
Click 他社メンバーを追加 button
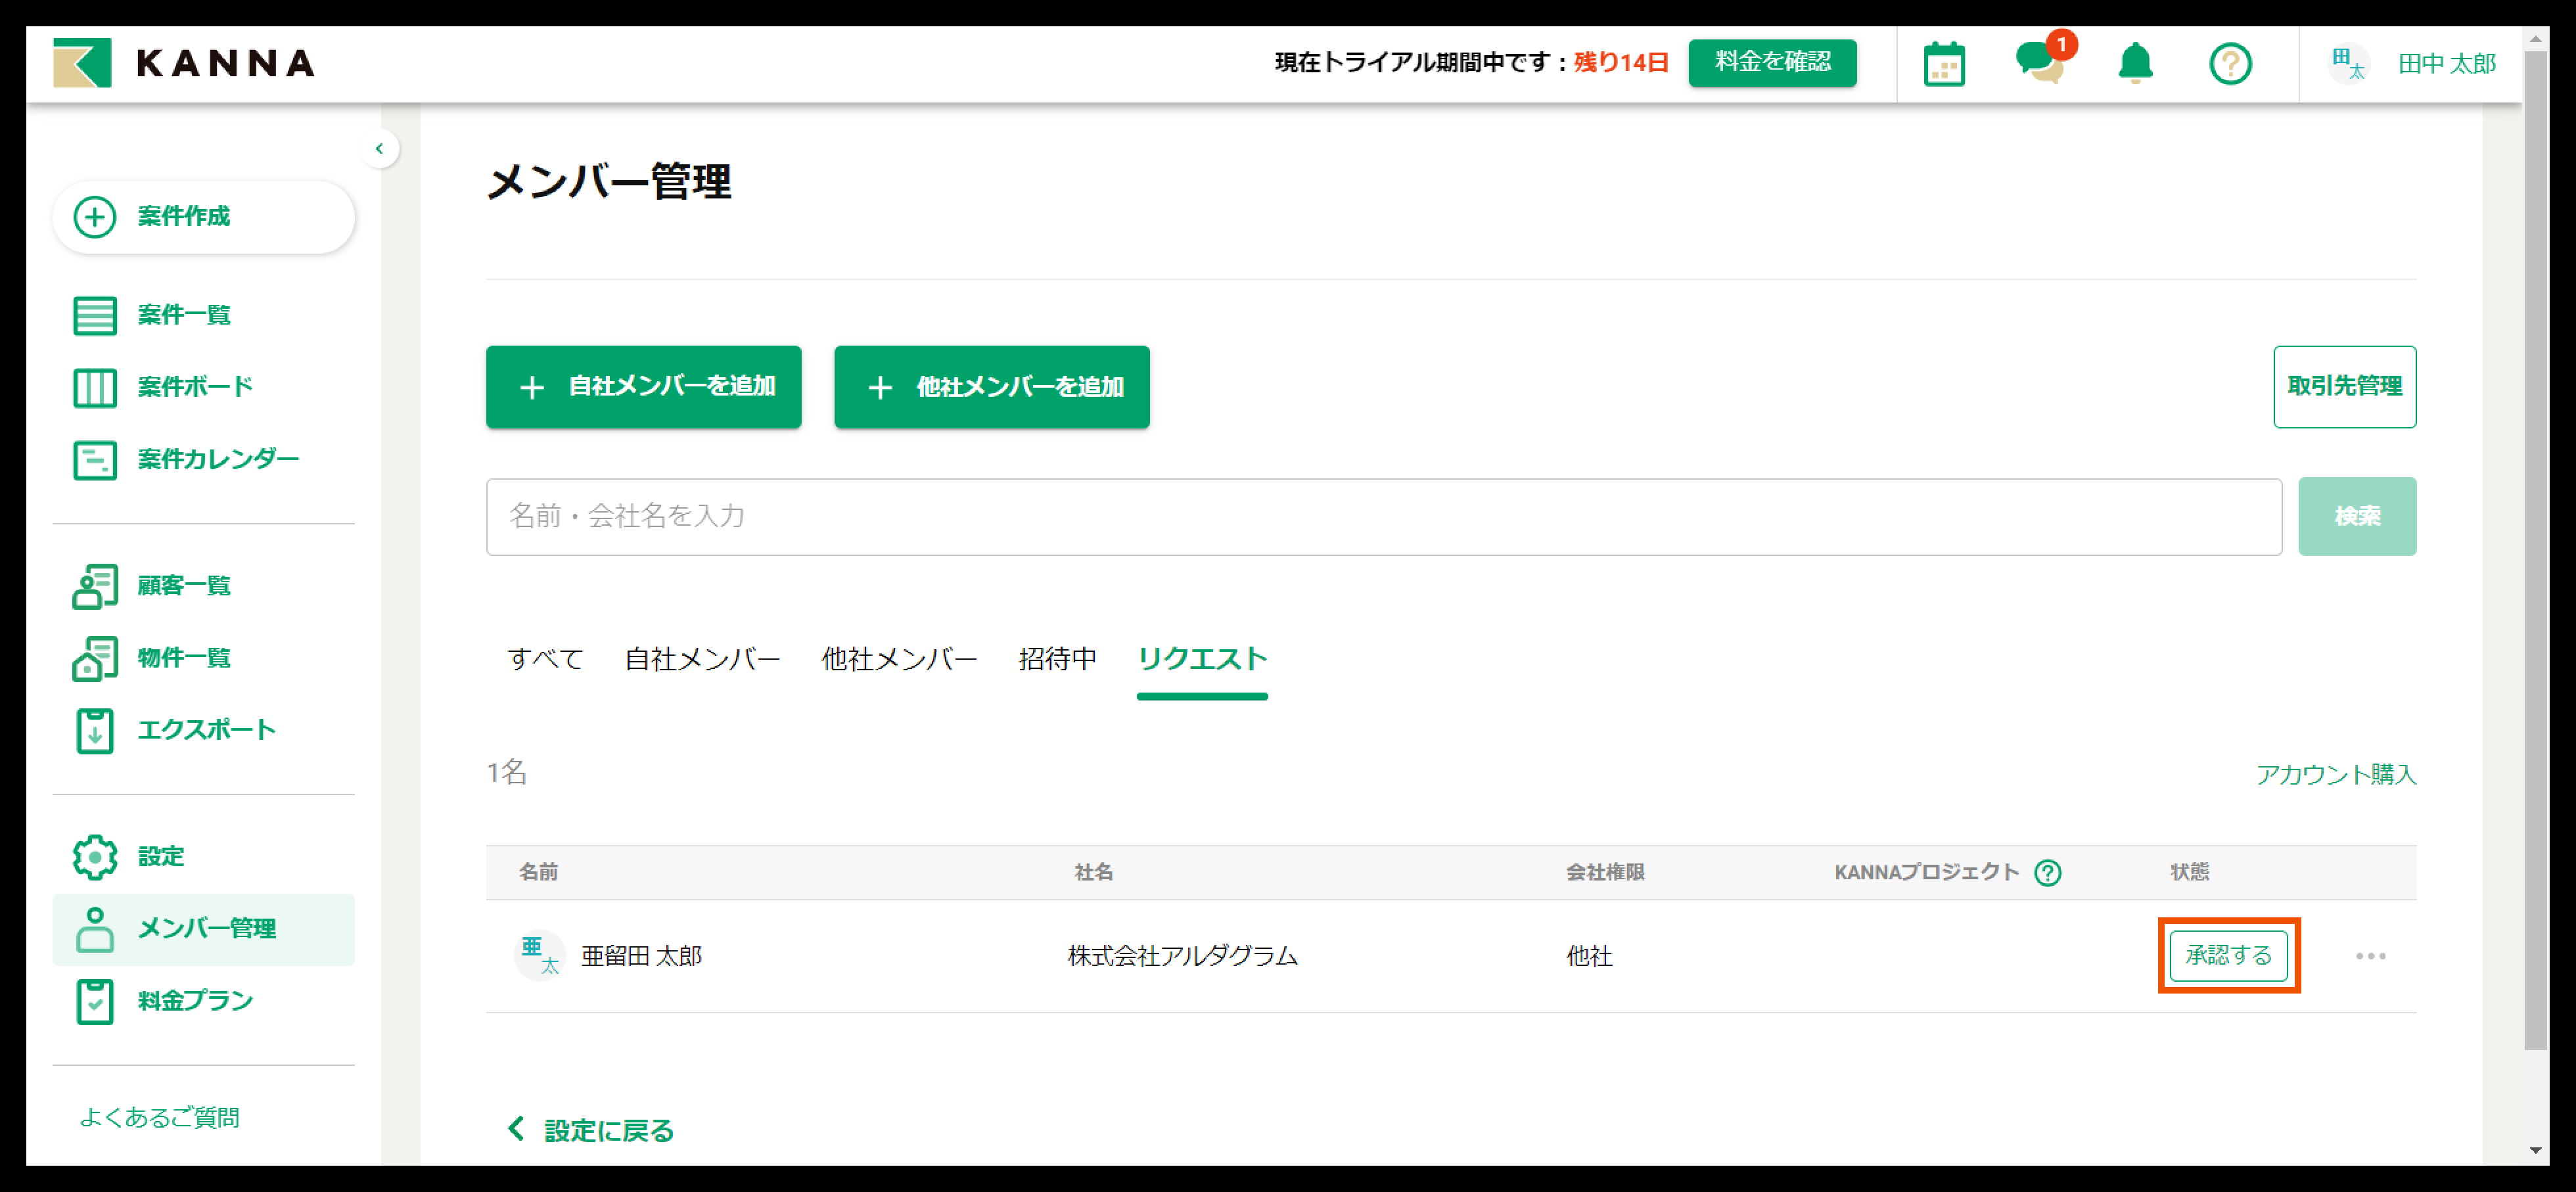point(991,387)
